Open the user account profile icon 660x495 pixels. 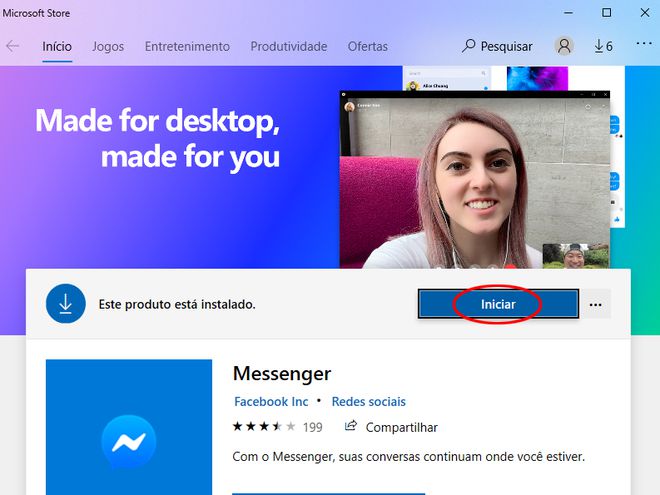click(564, 46)
